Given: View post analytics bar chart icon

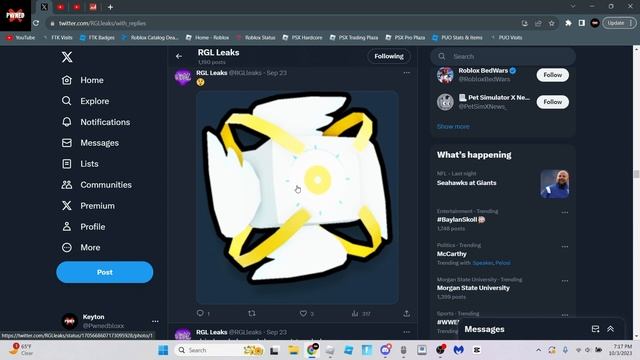Looking at the screenshot, I should pos(355,313).
